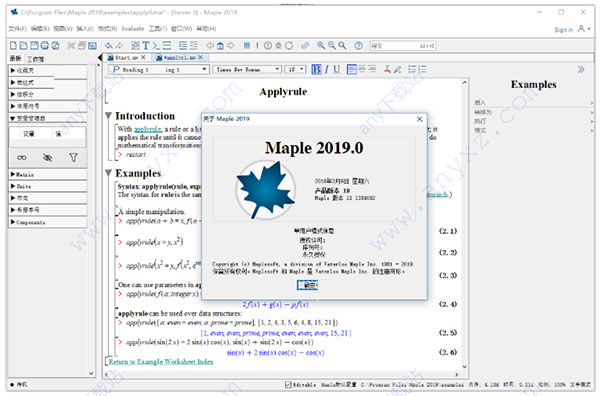Align paragraph right
The width and height of the screenshot is (600, 396).
(x=372, y=69)
